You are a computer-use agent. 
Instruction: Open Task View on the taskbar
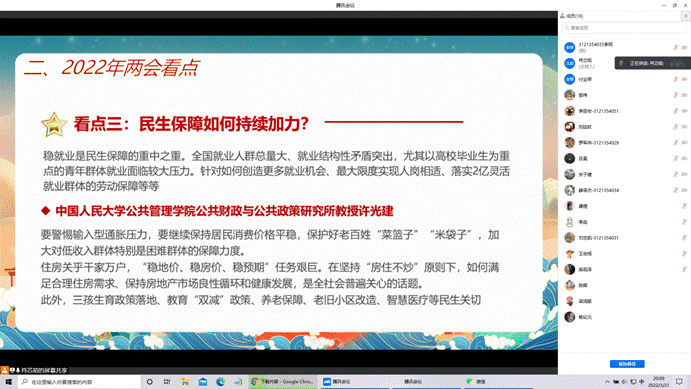[x=167, y=382]
